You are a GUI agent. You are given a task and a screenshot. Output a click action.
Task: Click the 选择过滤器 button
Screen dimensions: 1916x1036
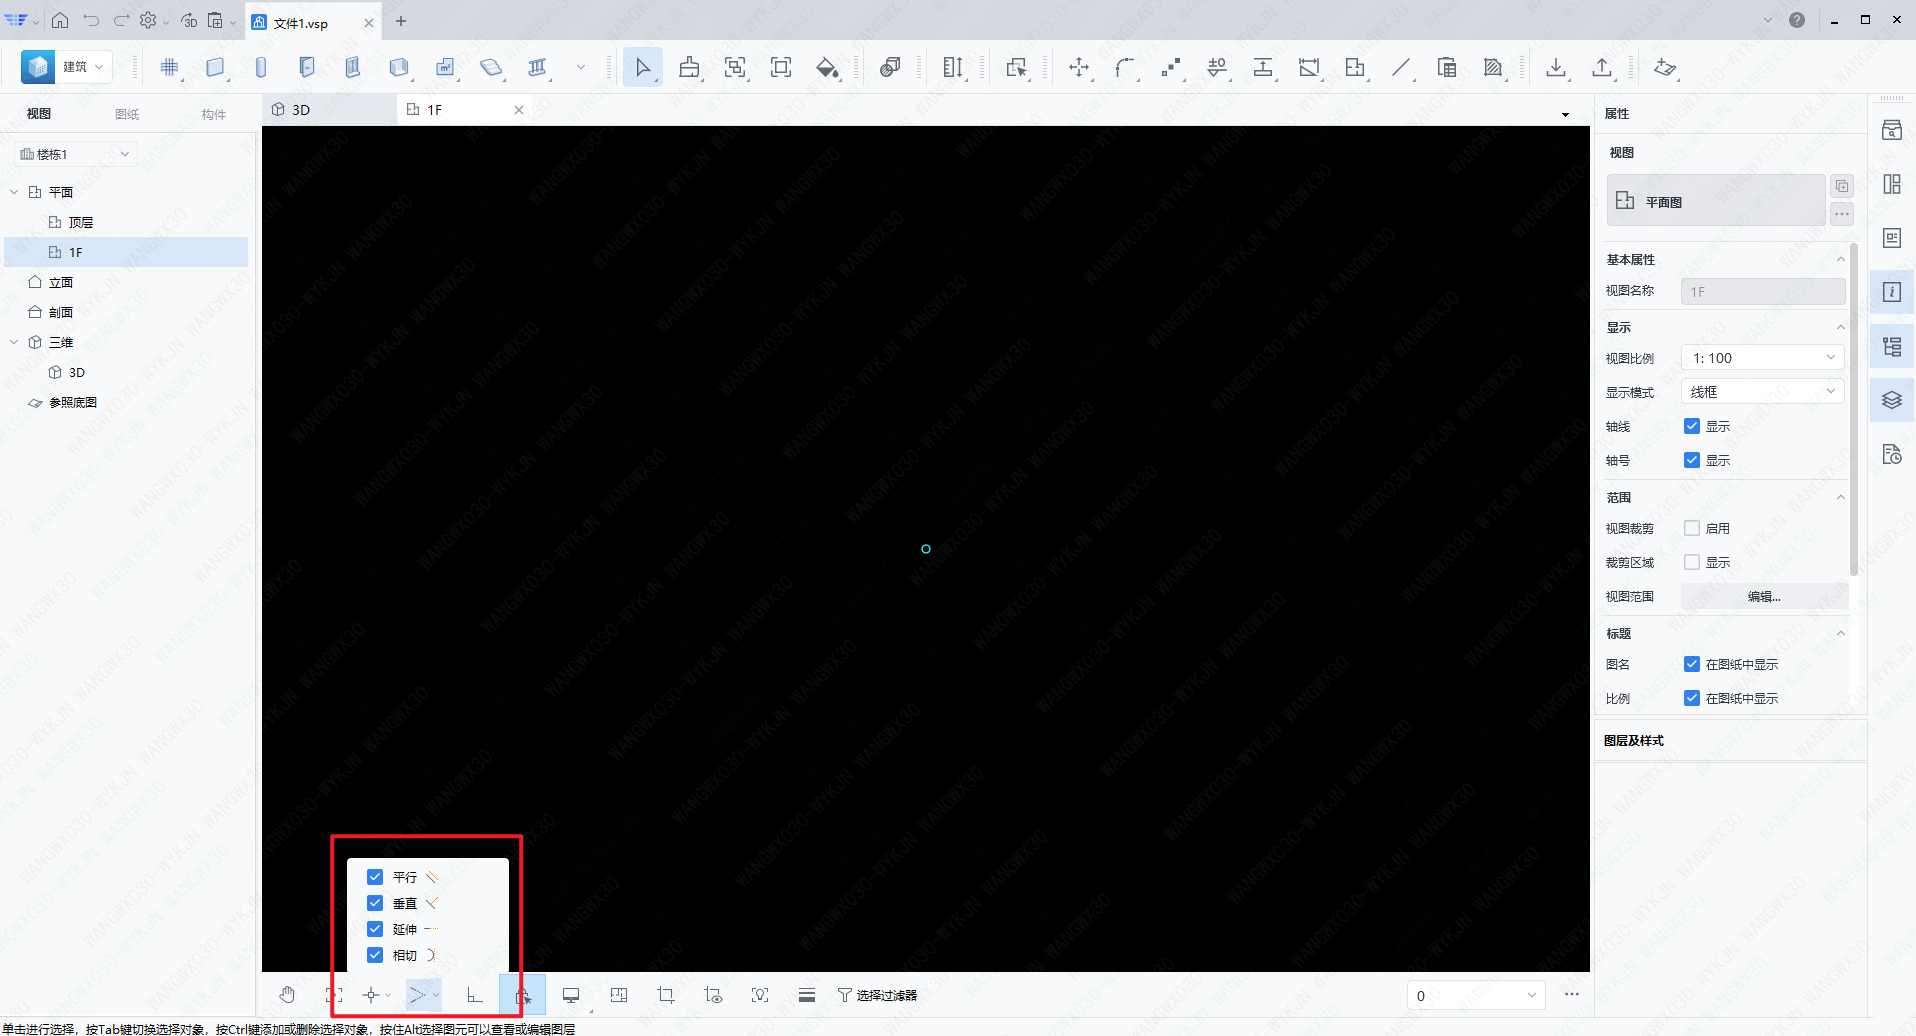point(877,995)
